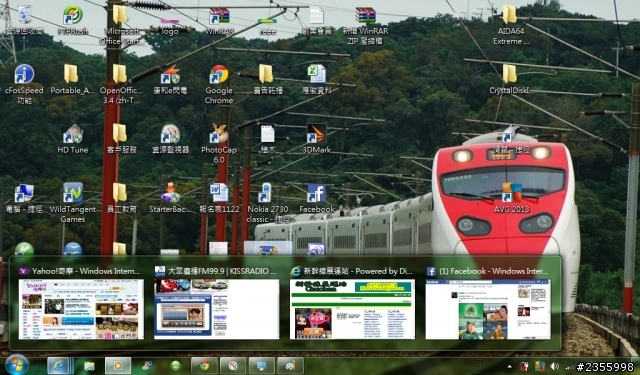Open the Recycle Bin desktop icon
Image resolution: width=640 pixels, height=375 pixels.
point(24,15)
